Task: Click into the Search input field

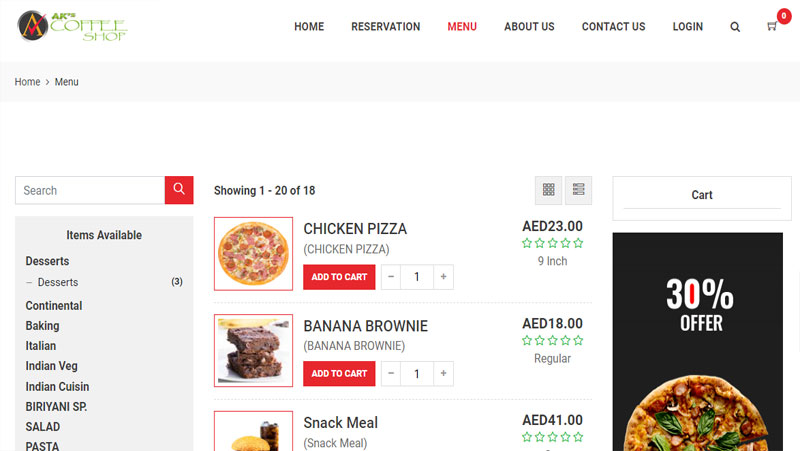Action: tap(90, 190)
